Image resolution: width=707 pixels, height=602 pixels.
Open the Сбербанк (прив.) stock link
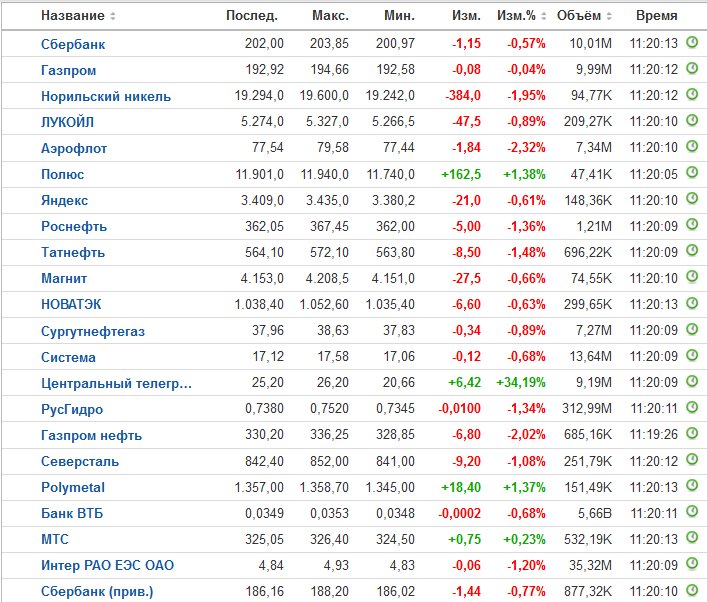(x=97, y=592)
